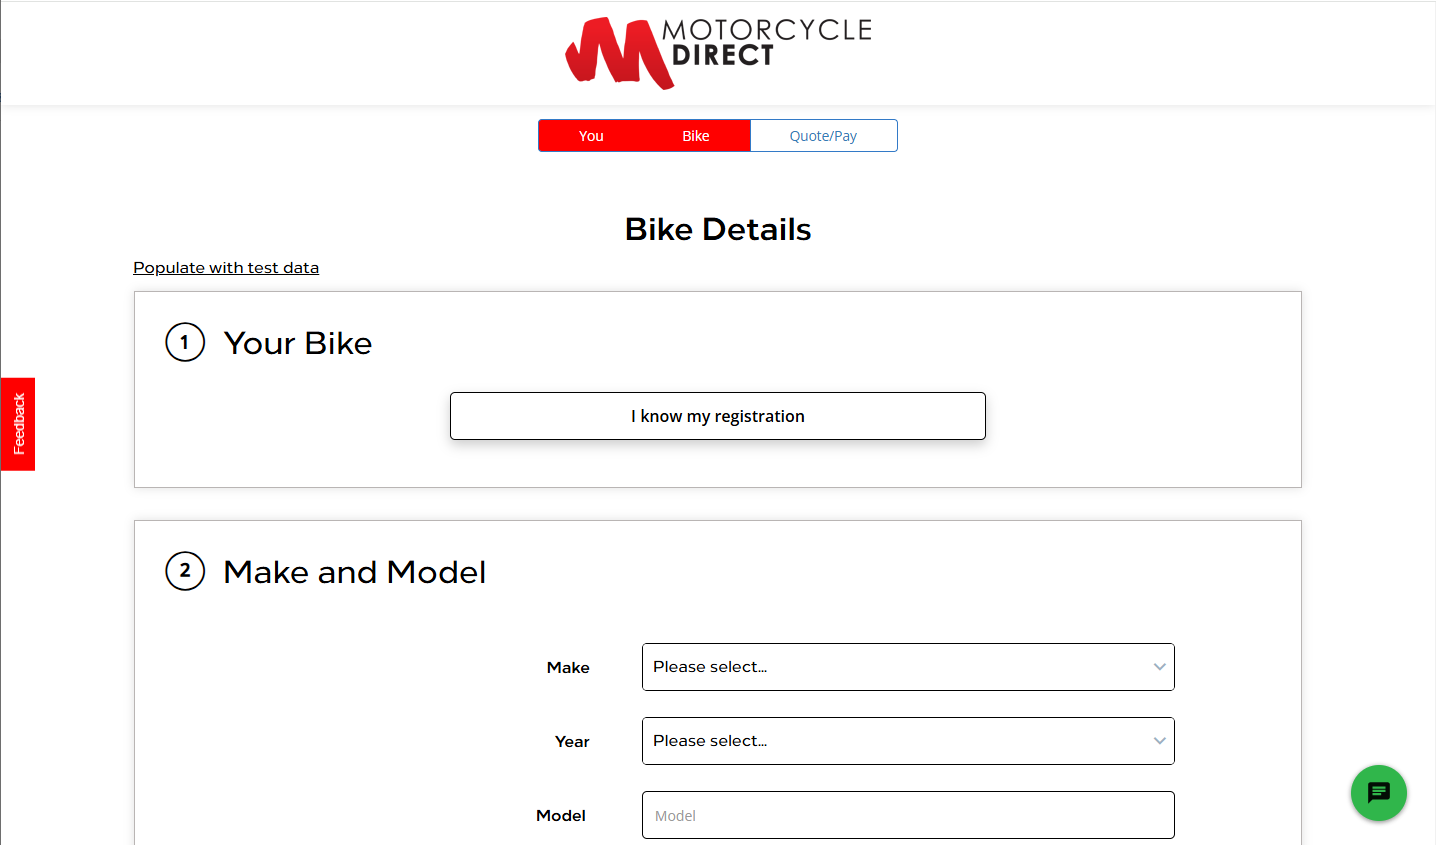Viewport: 1436px width, 845px height.
Task: Click the Your Bike section heading
Action: point(298,343)
